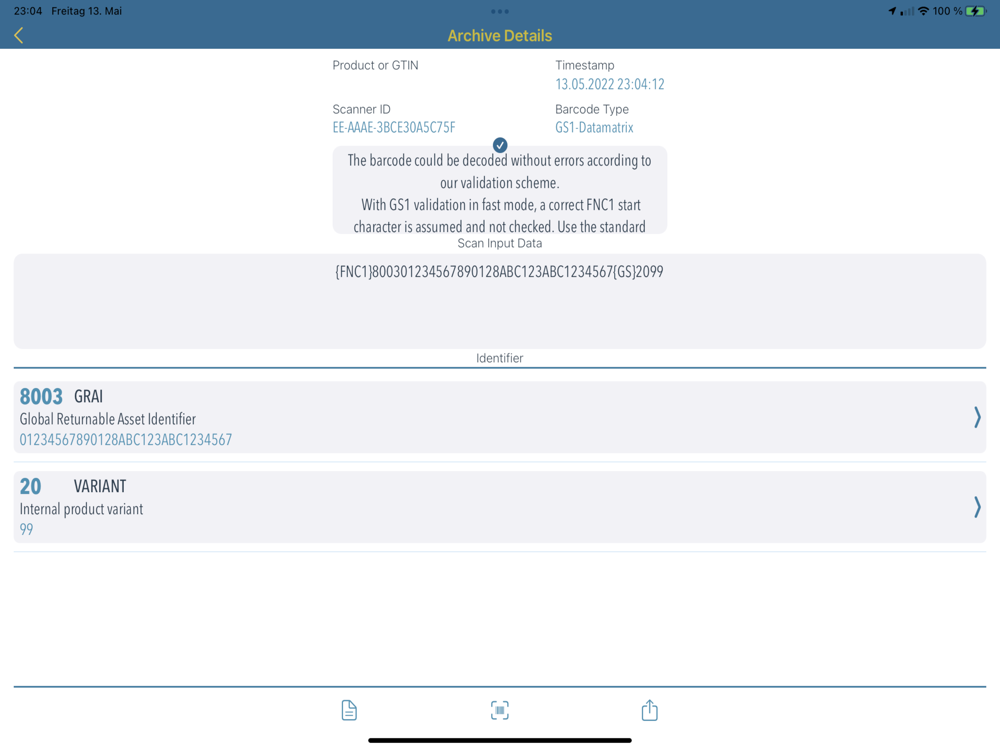The height and width of the screenshot is (750, 1000).
Task: Tap the Scanner ID label
Action: point(362,109)
